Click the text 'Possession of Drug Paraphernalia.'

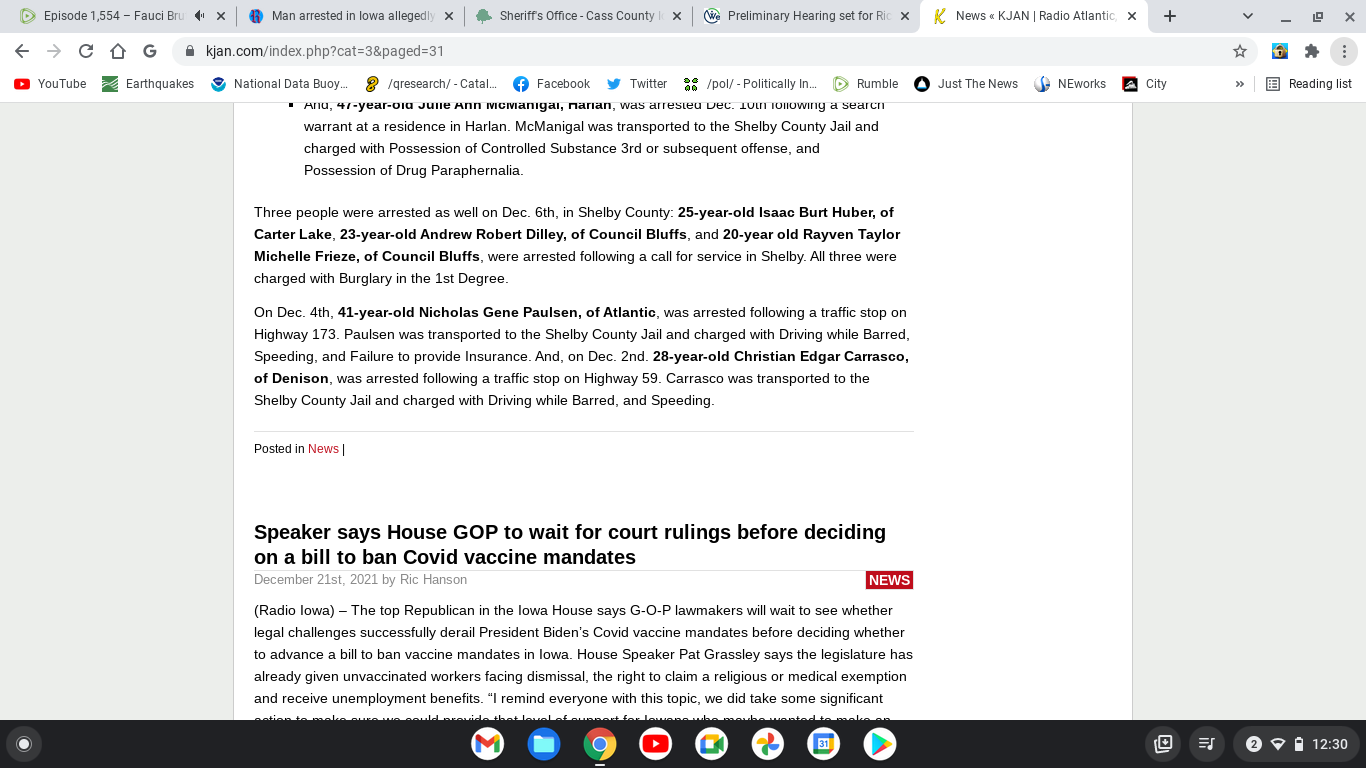(414, 170)
